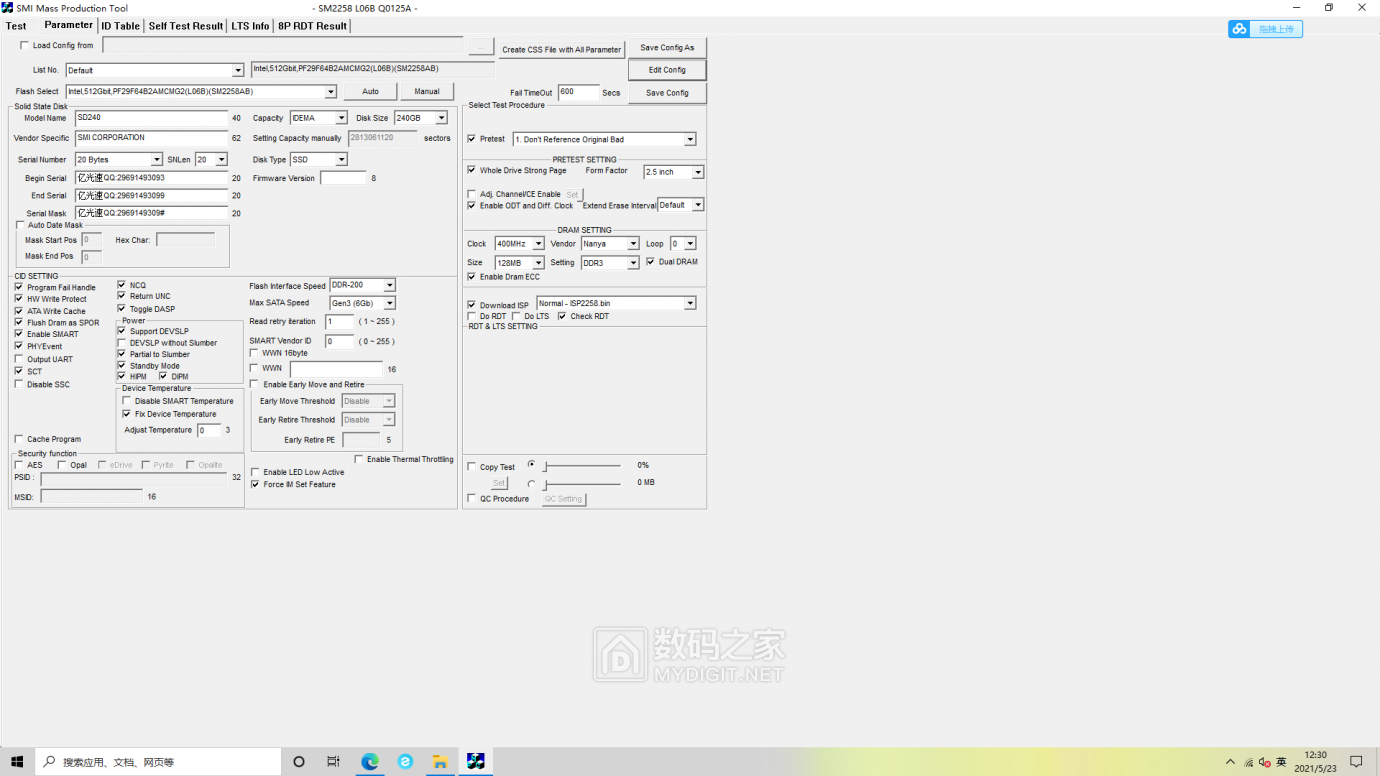Viewport: 1380px width, 776px height.
Task: Open the notification center icon
Action: point(1356,762)
